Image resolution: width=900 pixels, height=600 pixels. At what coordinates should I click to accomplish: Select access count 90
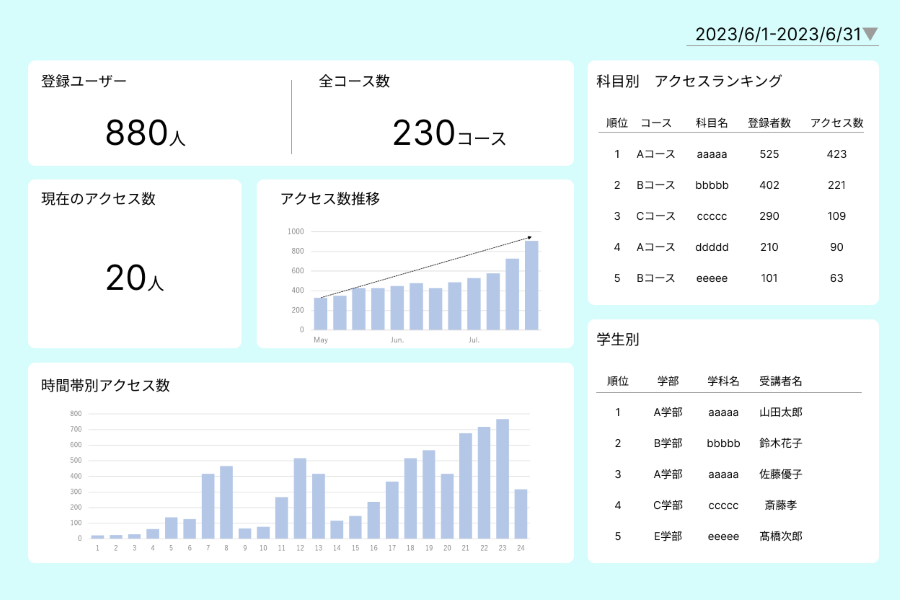836,247
